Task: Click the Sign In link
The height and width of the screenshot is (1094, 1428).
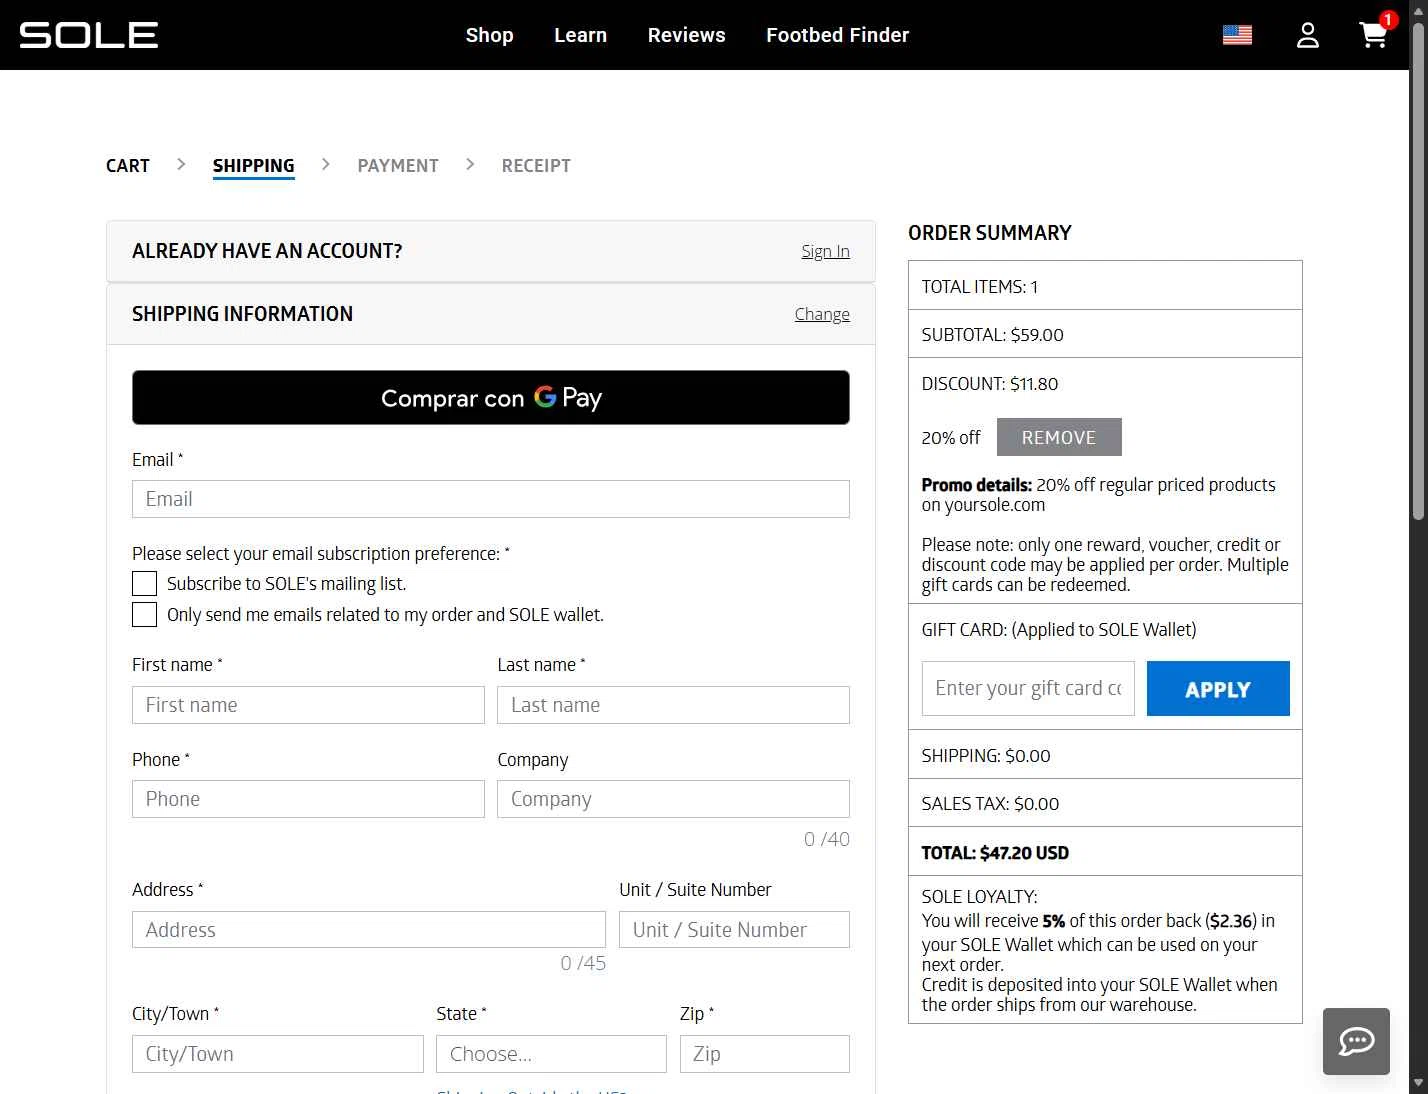Action: (825, 251)
